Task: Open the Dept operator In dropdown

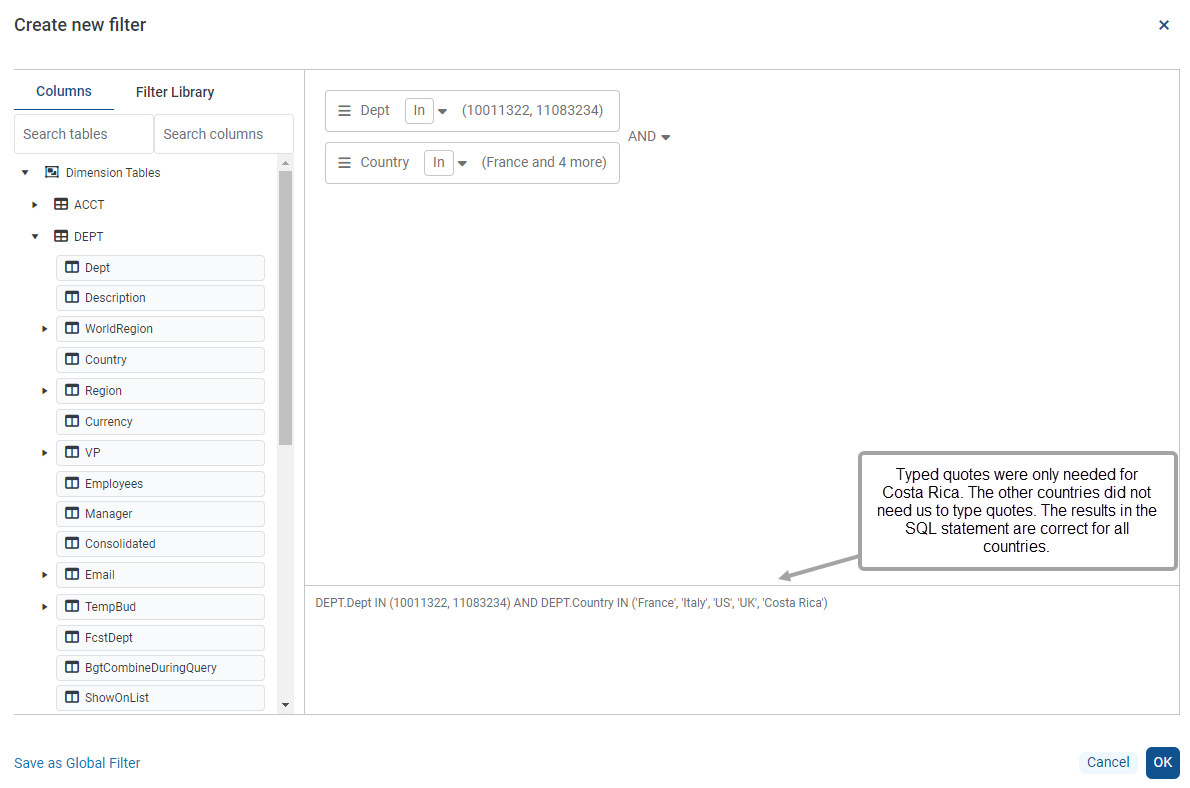Action: (442, 111)
